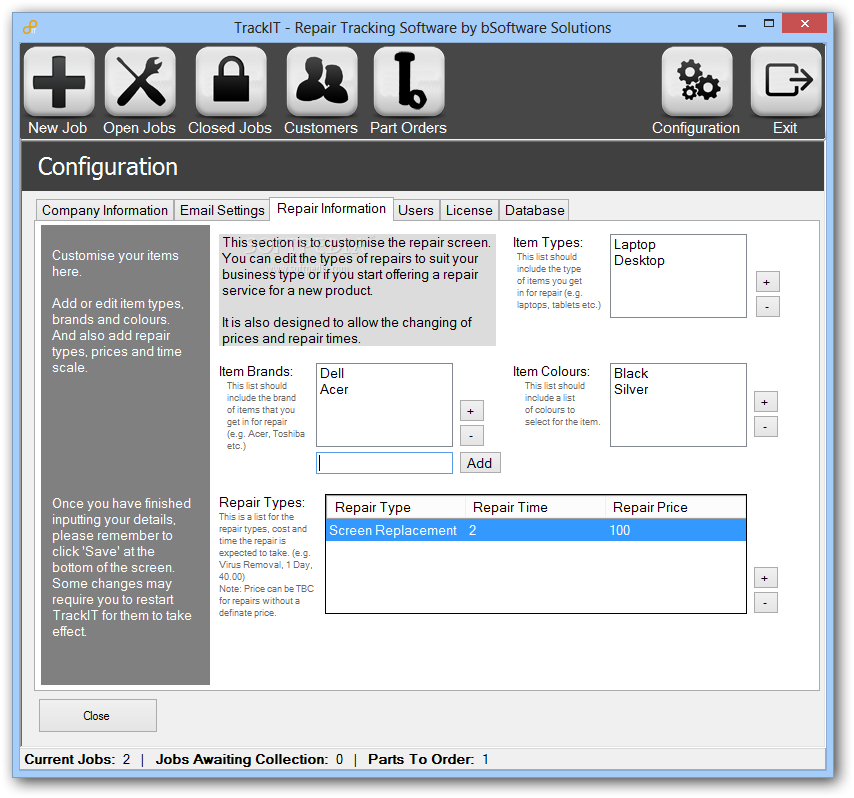This screenshot has height=798, width=854.
Task: Click the plus button beside Item Types
Action: coord(767,282)
